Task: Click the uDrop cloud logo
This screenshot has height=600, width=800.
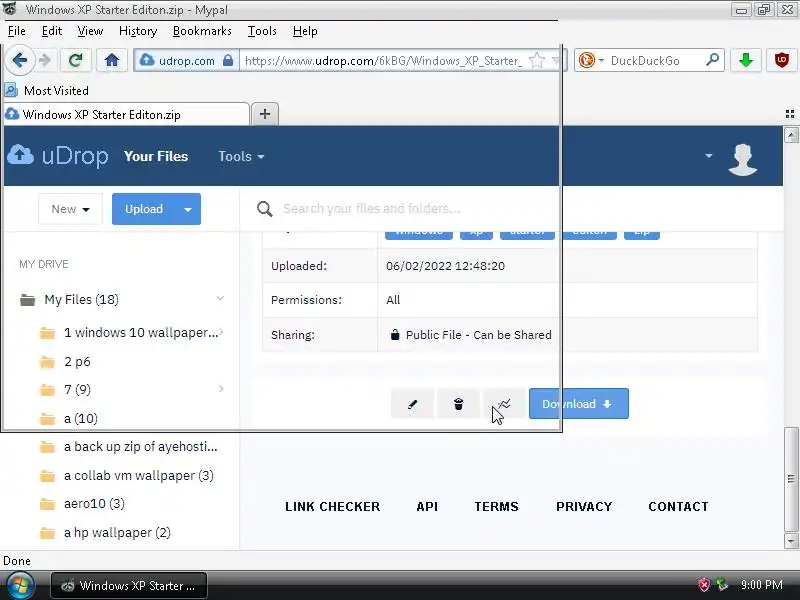Action: point(20,155)
